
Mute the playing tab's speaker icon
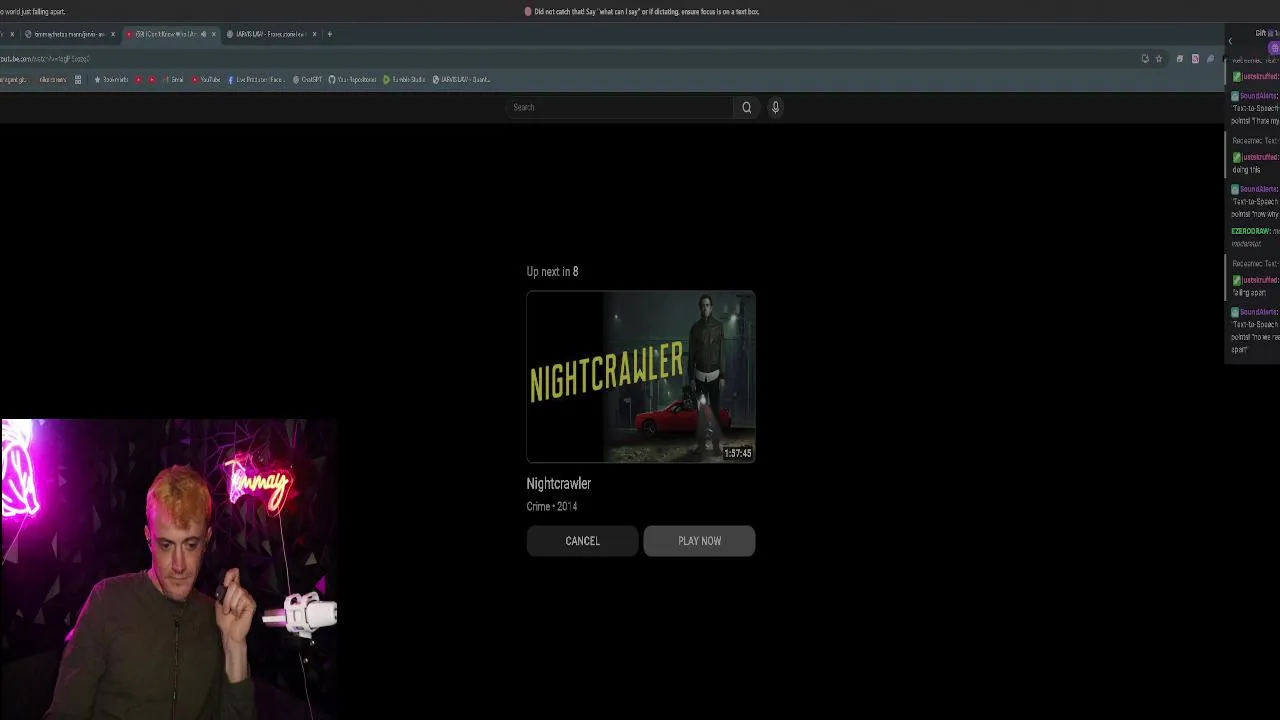203,34
